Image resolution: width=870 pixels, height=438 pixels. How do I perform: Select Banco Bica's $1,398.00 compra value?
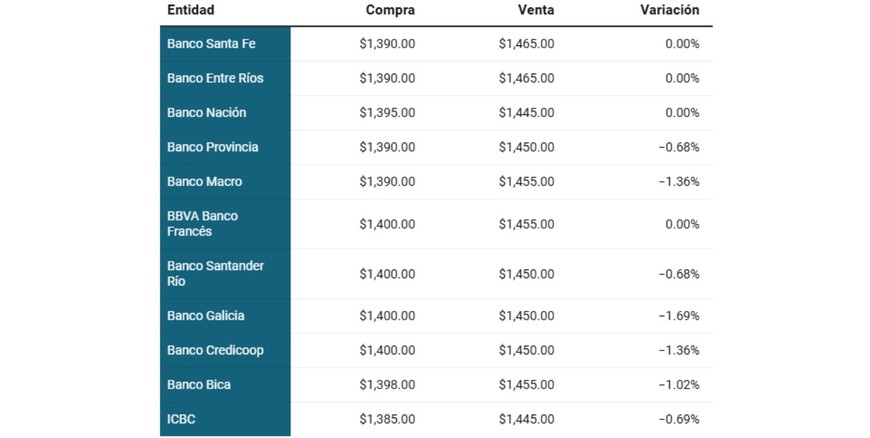pos(387,385)
